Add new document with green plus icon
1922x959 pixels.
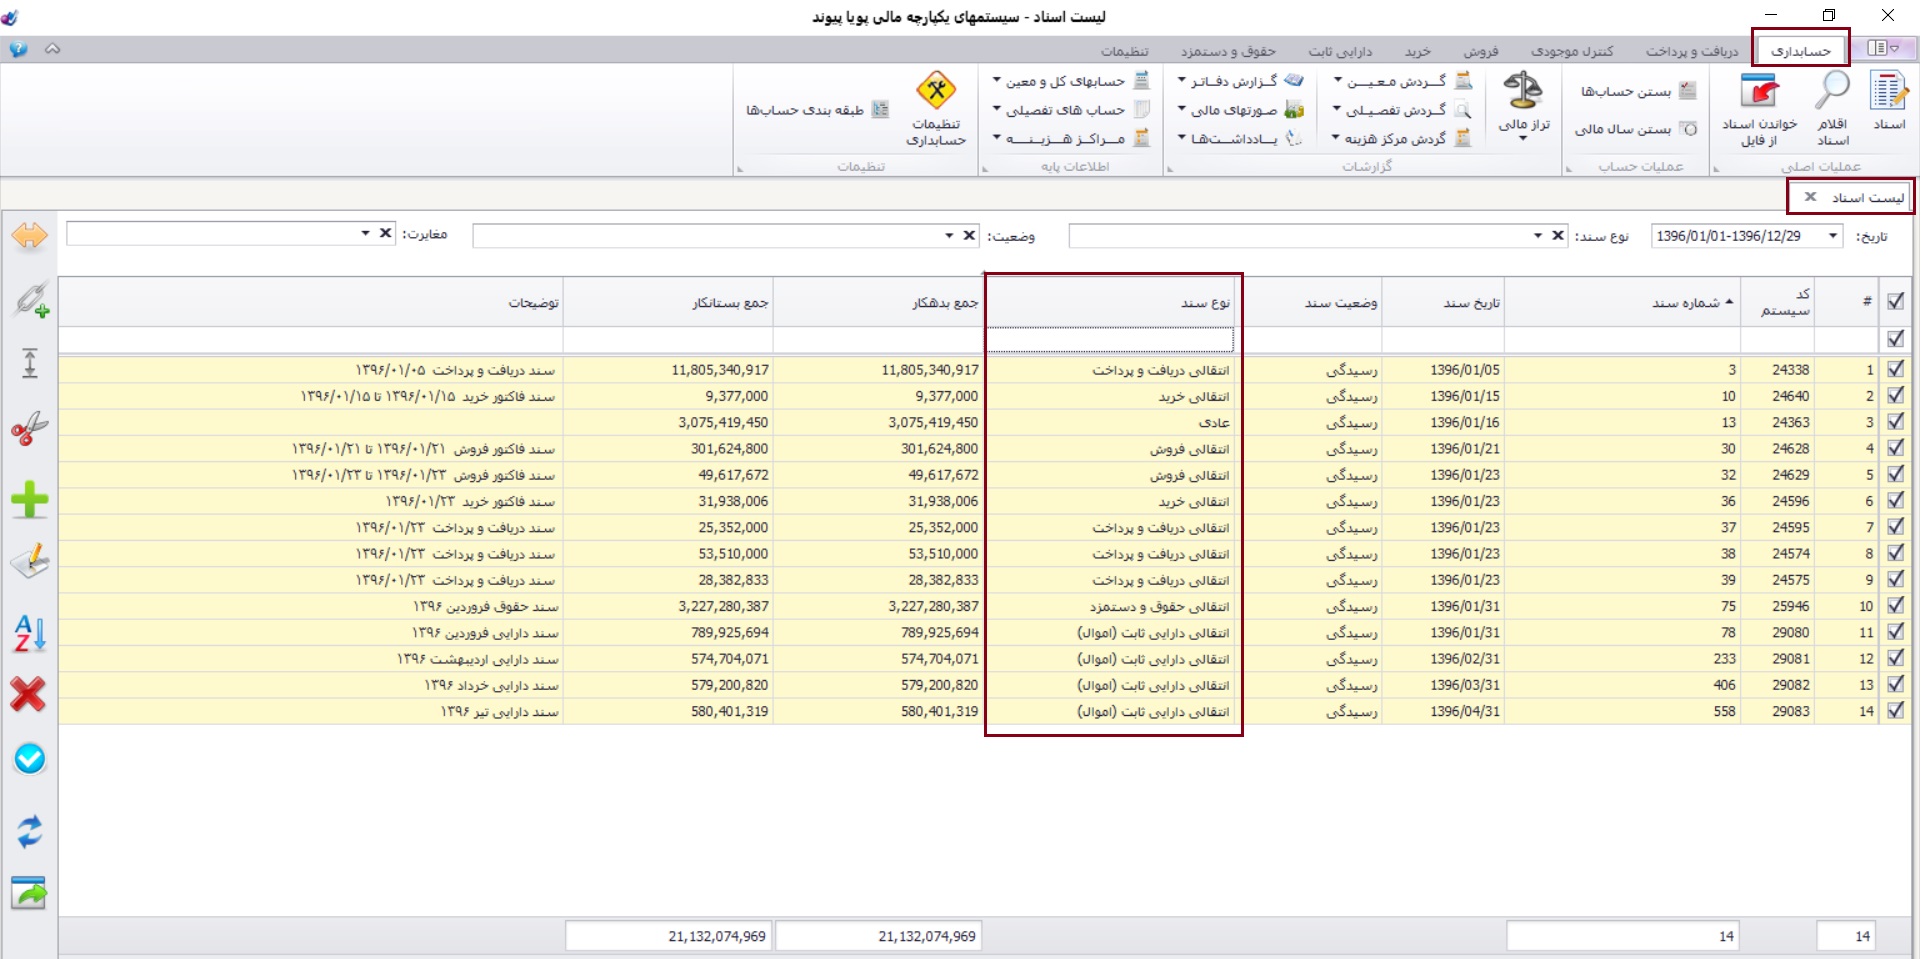pyautogui.click(x=30, y=499)
